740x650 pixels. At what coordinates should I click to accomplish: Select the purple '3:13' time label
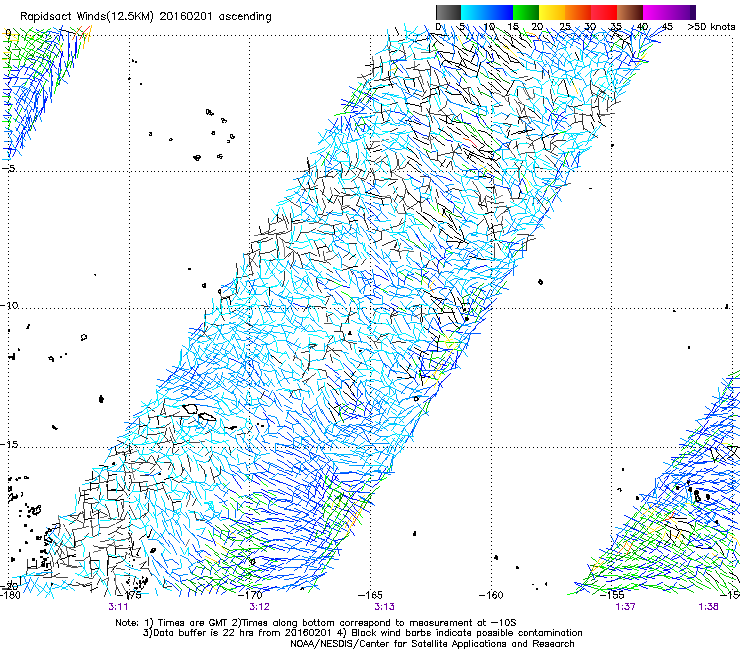coord(385,606)
